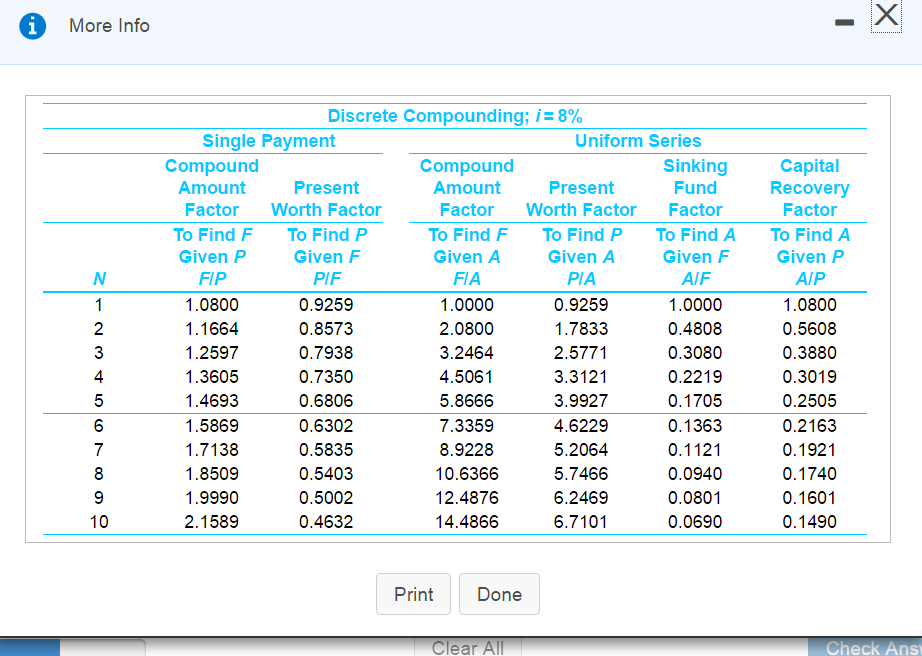
Task: Click the cell showing 8.9228
Action: 467,450
